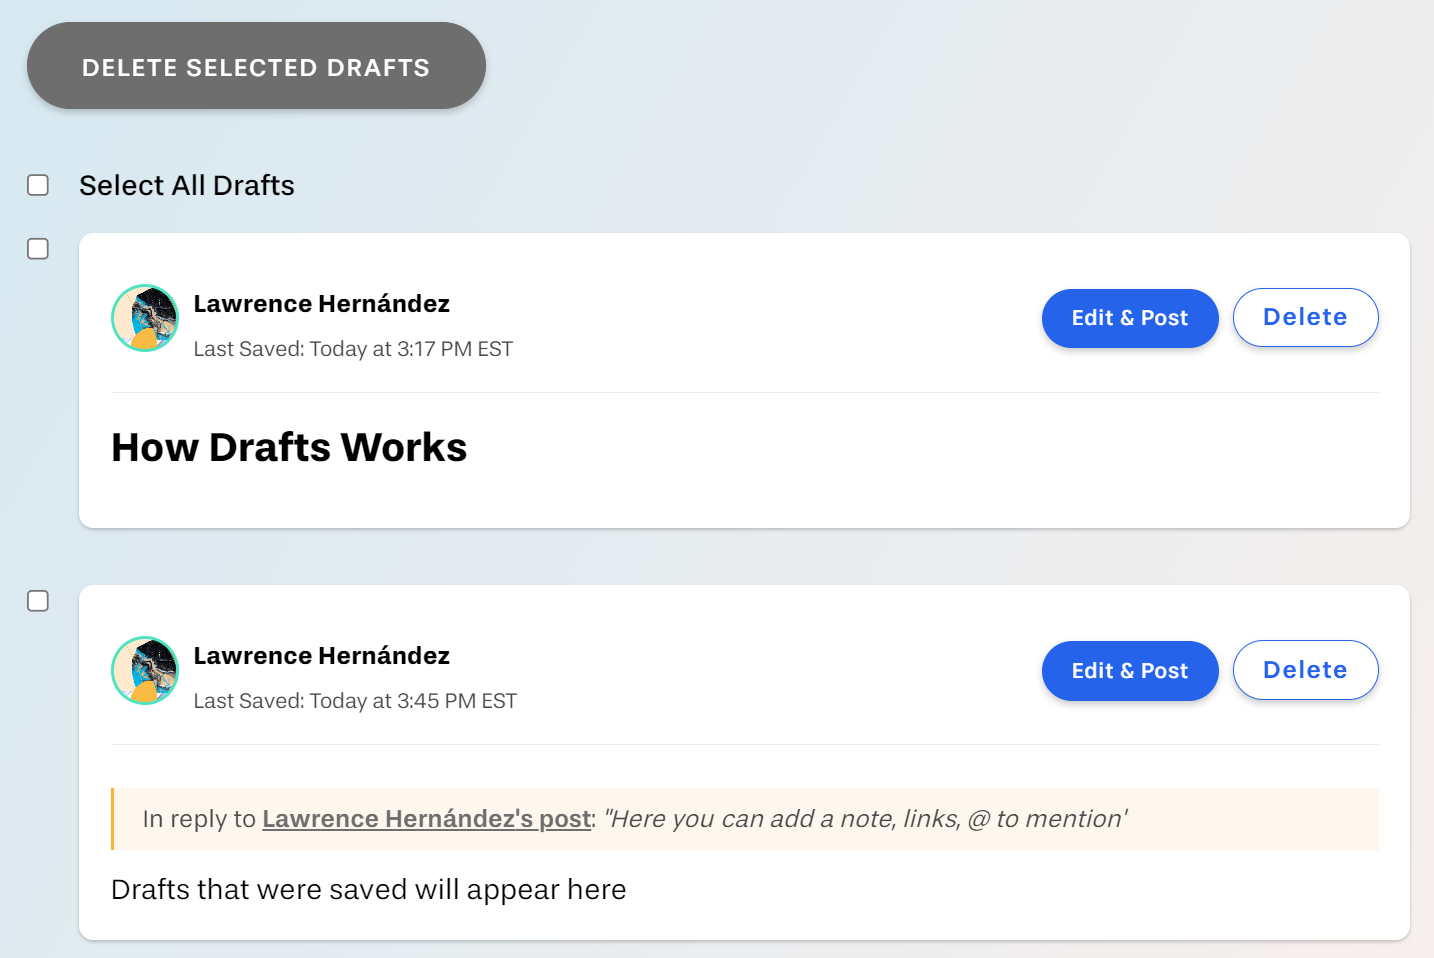Click the Last Saved 3:17 PM timestamp

353,349
